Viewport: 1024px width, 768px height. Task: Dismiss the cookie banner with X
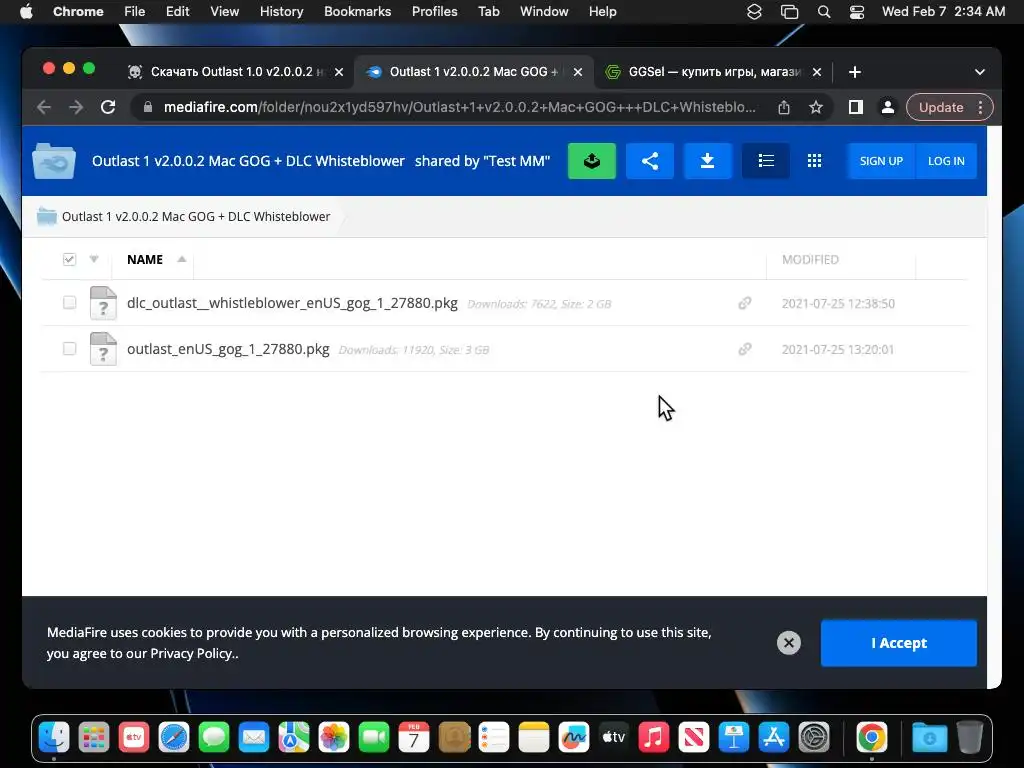click(x=789, y=643)
